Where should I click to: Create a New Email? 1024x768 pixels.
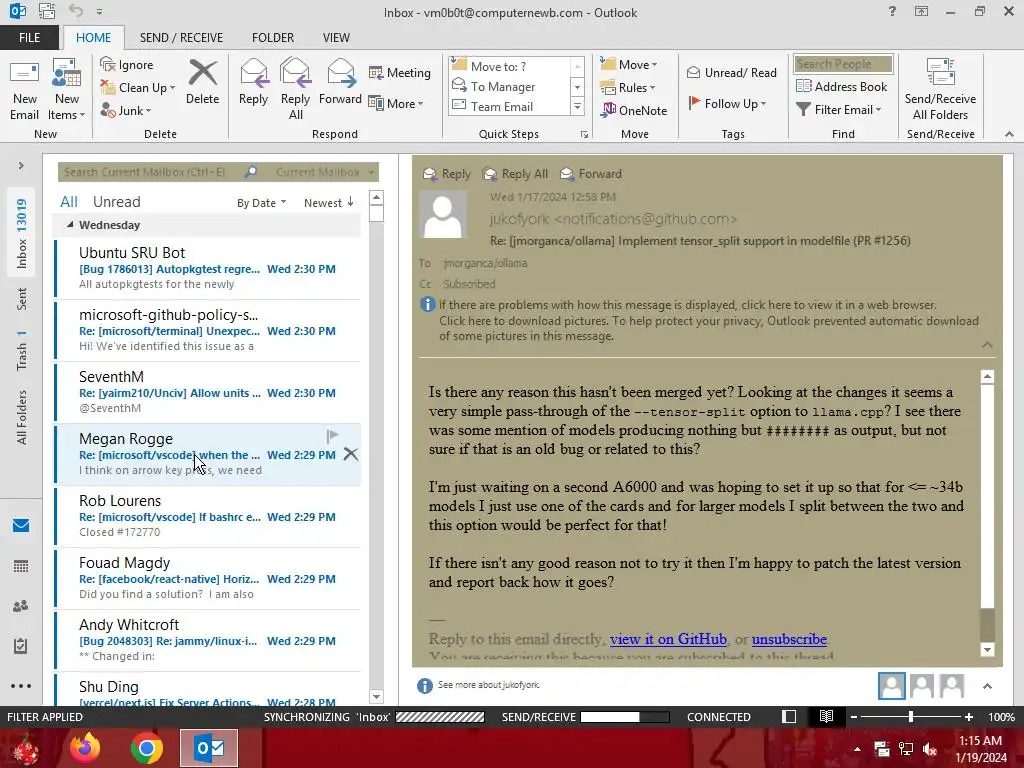pos(25,90)
